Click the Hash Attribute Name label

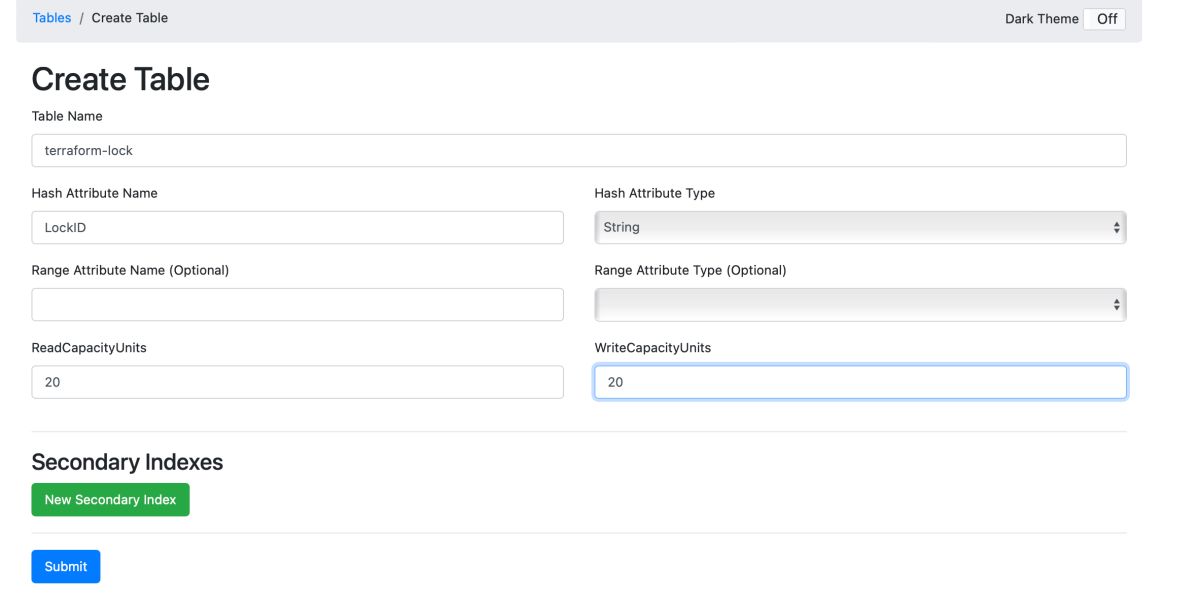point(94,193)
